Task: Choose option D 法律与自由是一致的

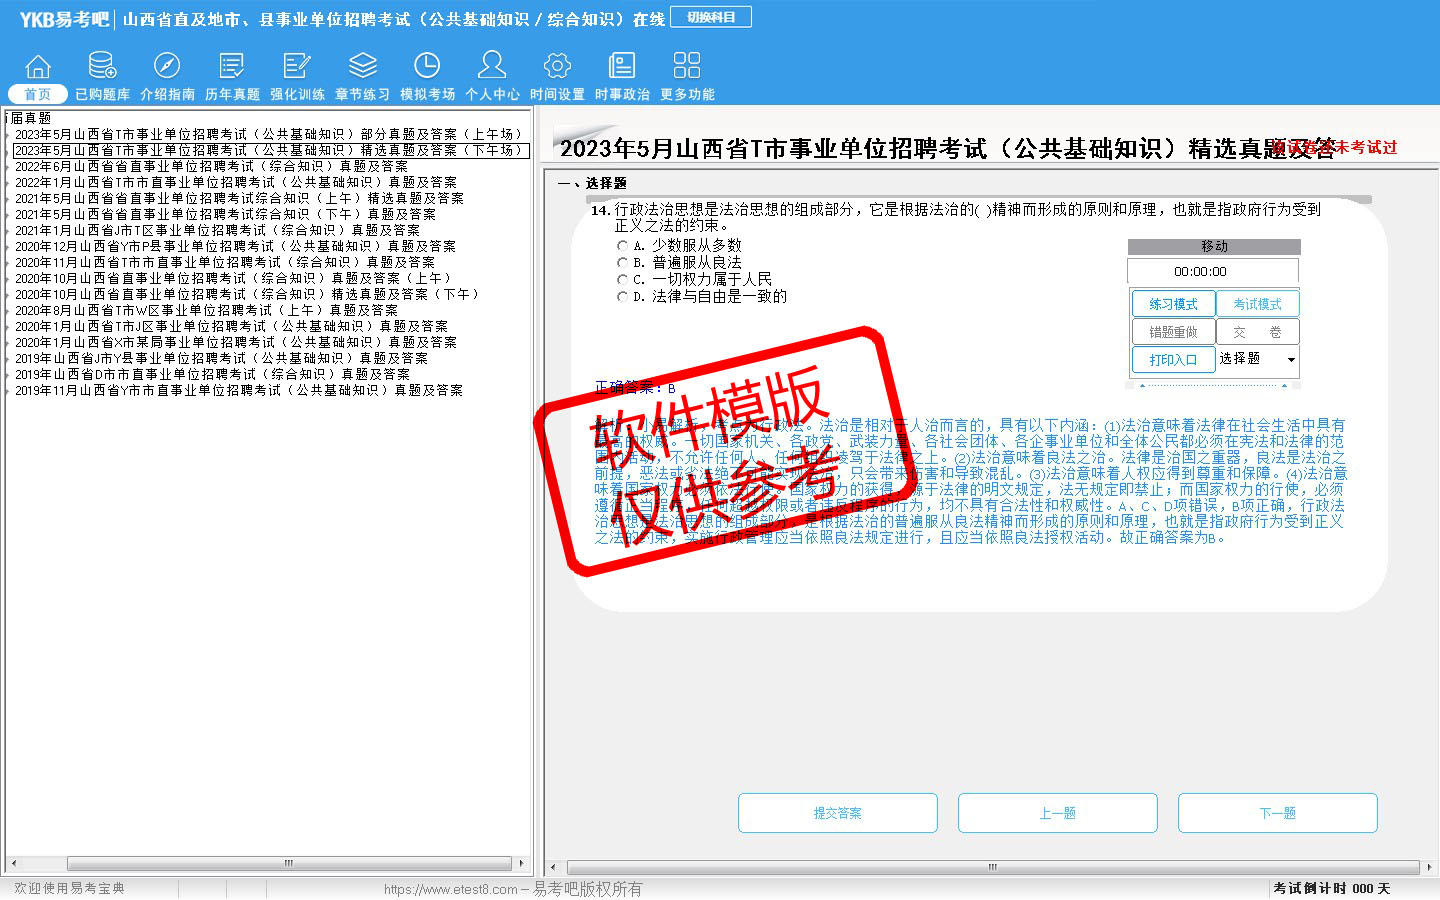Action: coord(623,297)
